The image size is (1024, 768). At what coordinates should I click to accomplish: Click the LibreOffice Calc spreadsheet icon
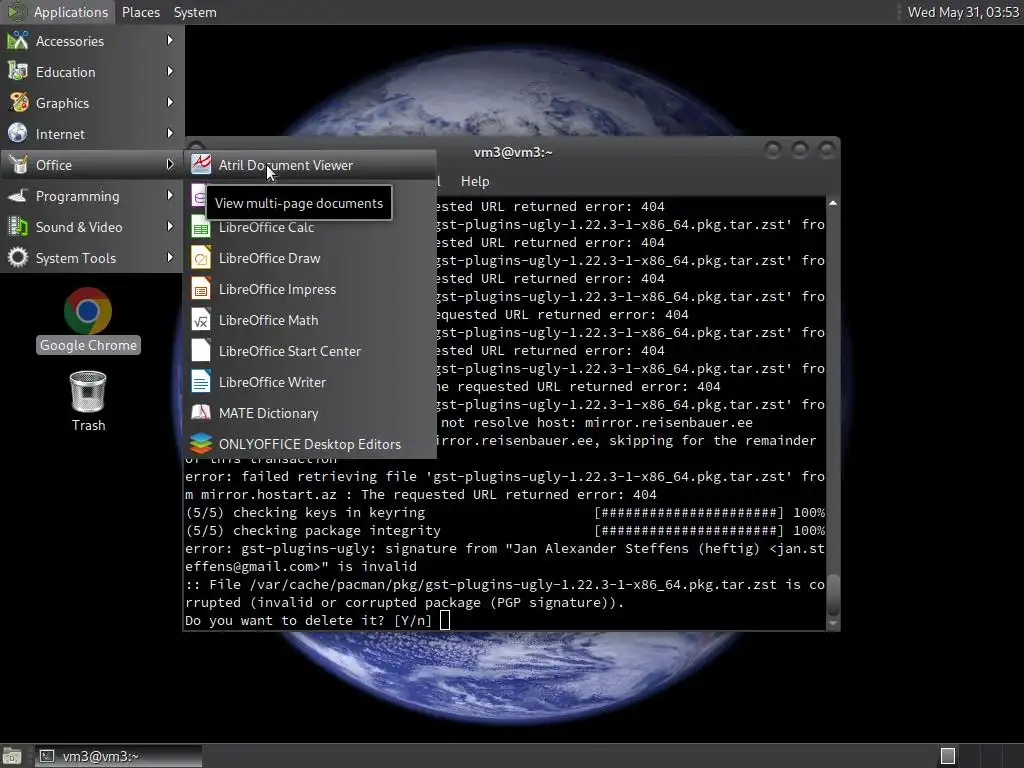[x=200, y=227]
